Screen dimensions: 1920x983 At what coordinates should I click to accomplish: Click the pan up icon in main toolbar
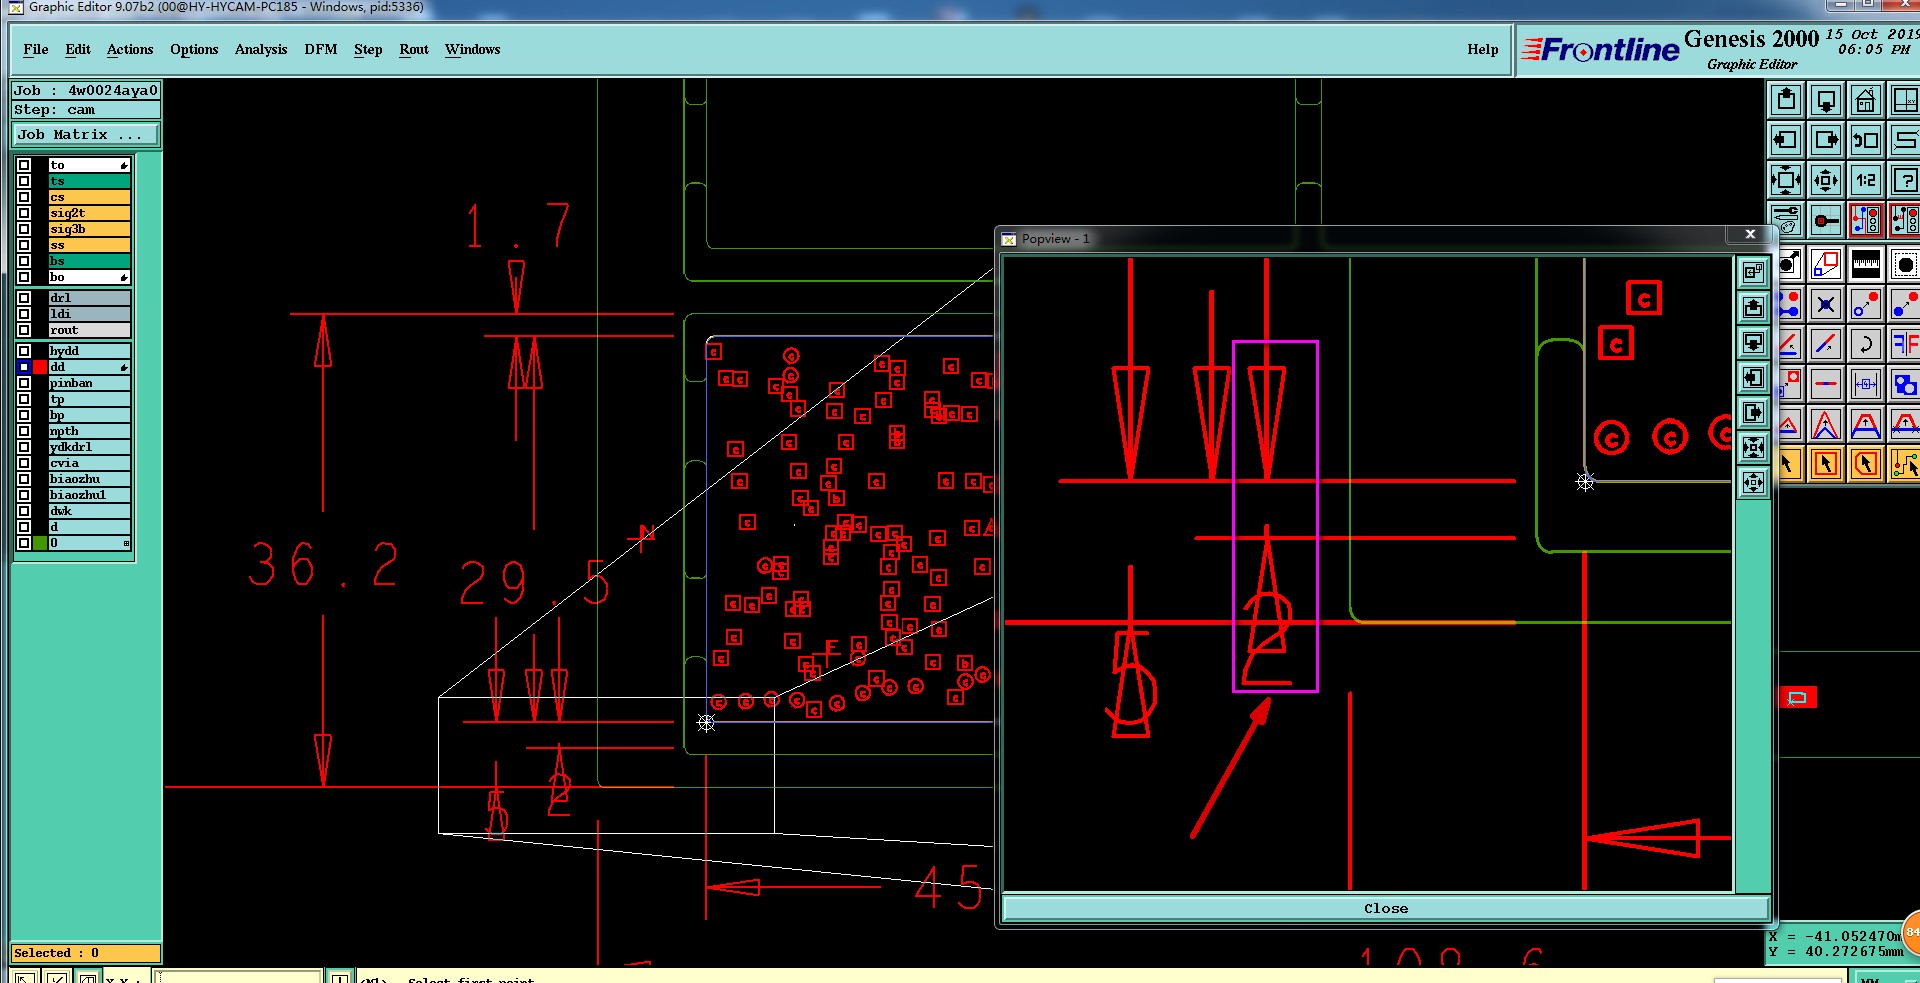point(1786,100)
